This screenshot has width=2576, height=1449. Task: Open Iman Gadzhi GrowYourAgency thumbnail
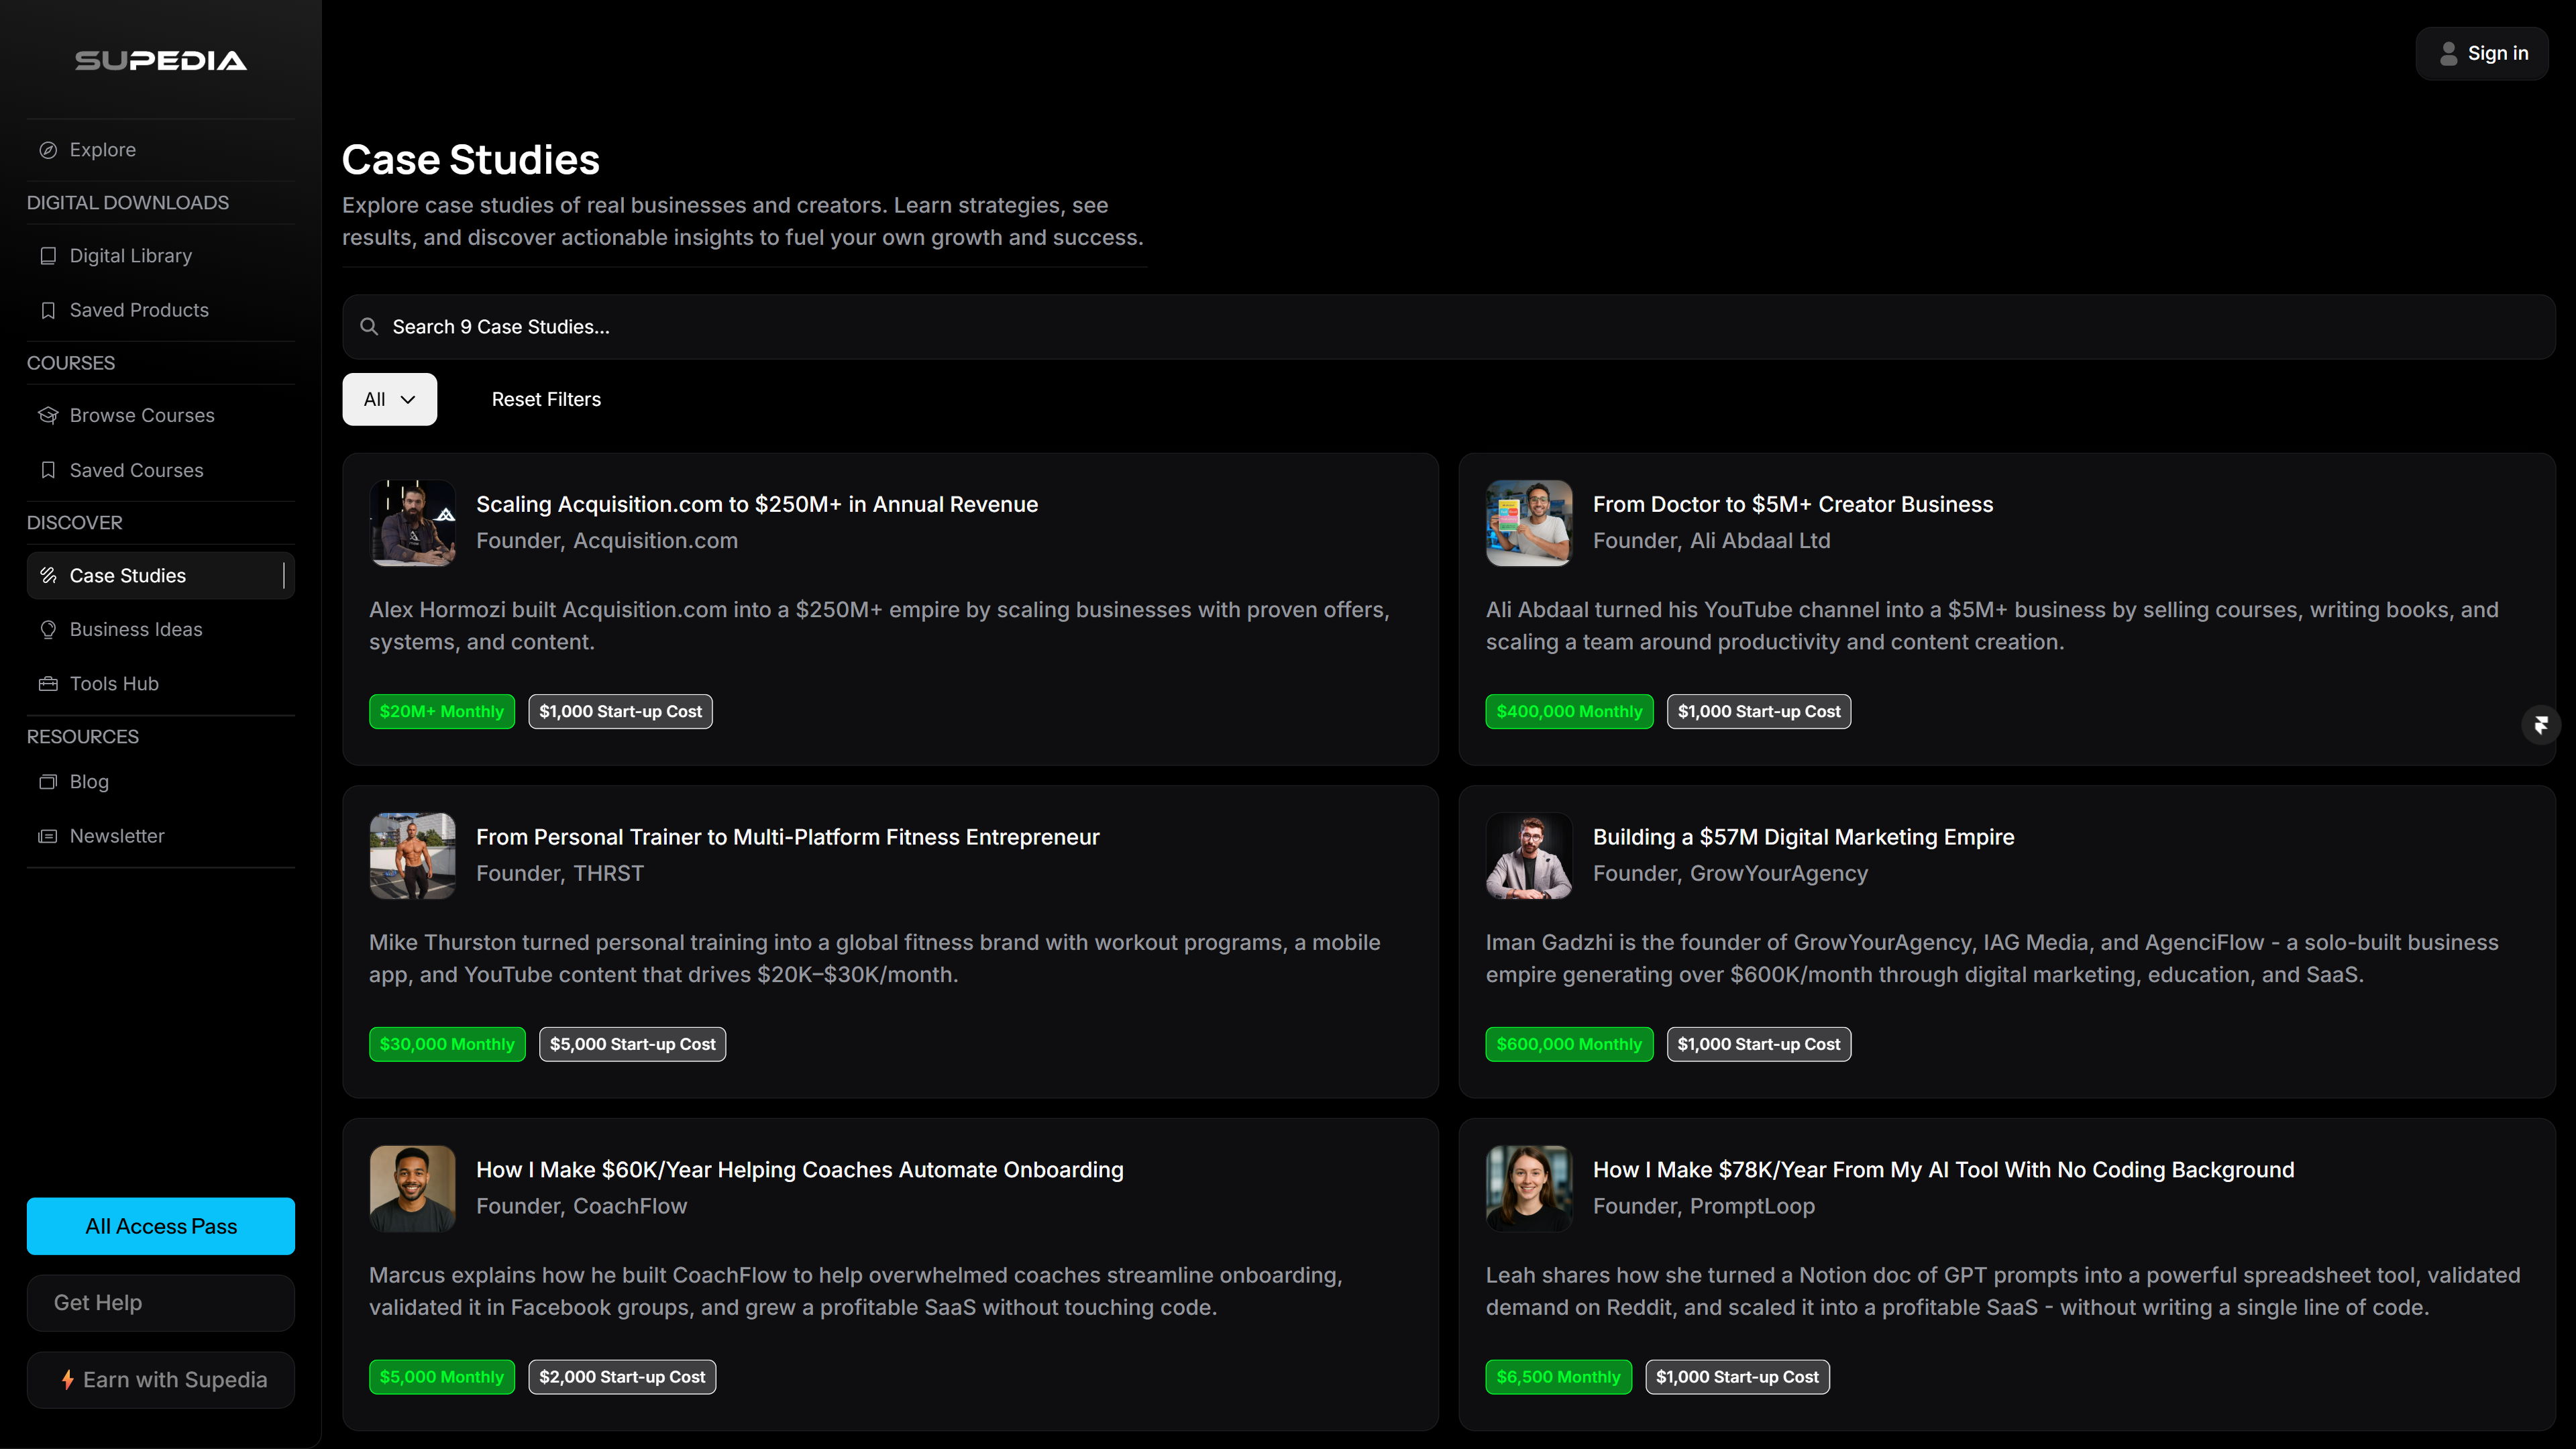(1529, 856)
